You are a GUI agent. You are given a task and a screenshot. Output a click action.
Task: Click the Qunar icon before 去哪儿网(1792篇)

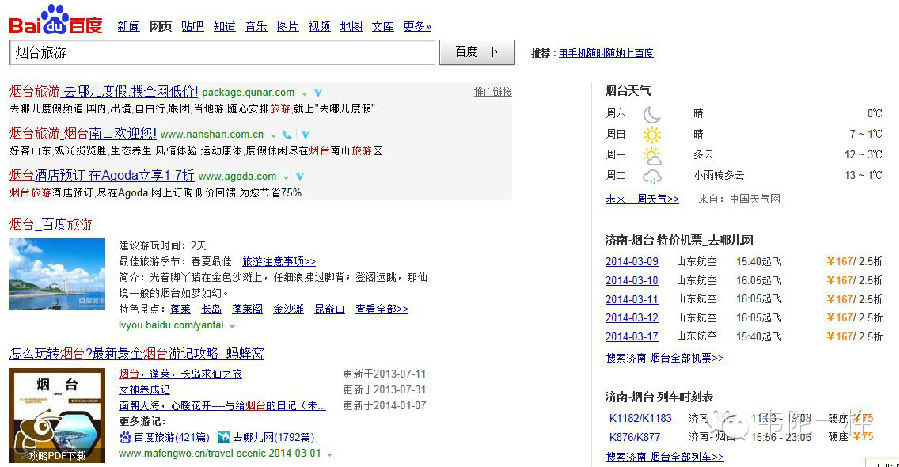tap(224, 437)
